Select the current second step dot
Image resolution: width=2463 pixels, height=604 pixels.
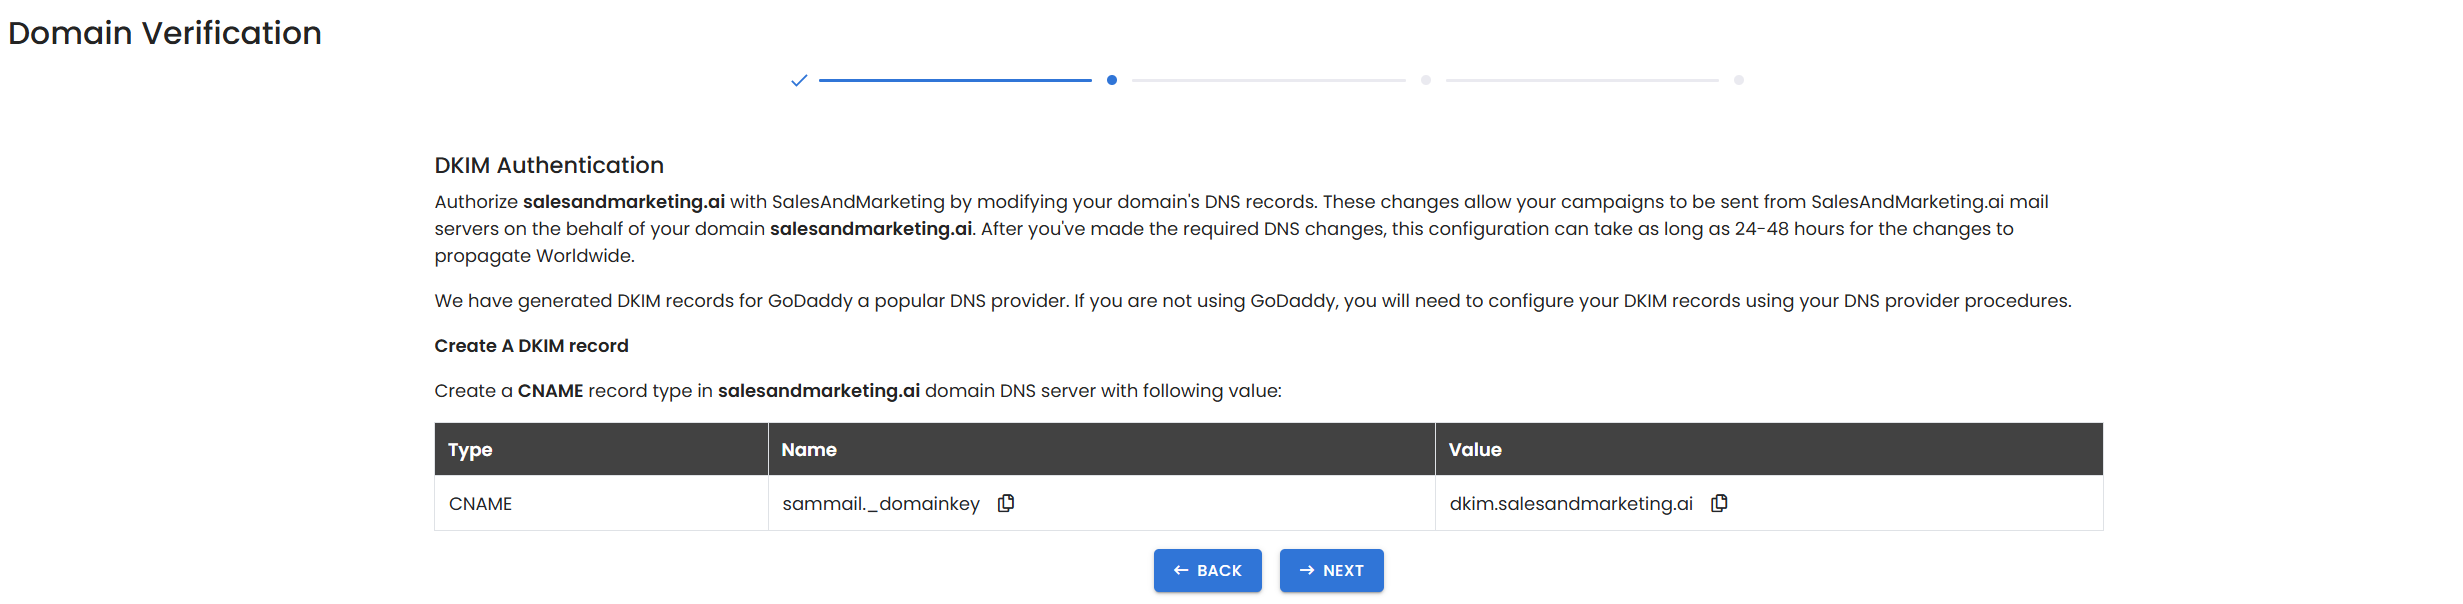click(1112, 80)
